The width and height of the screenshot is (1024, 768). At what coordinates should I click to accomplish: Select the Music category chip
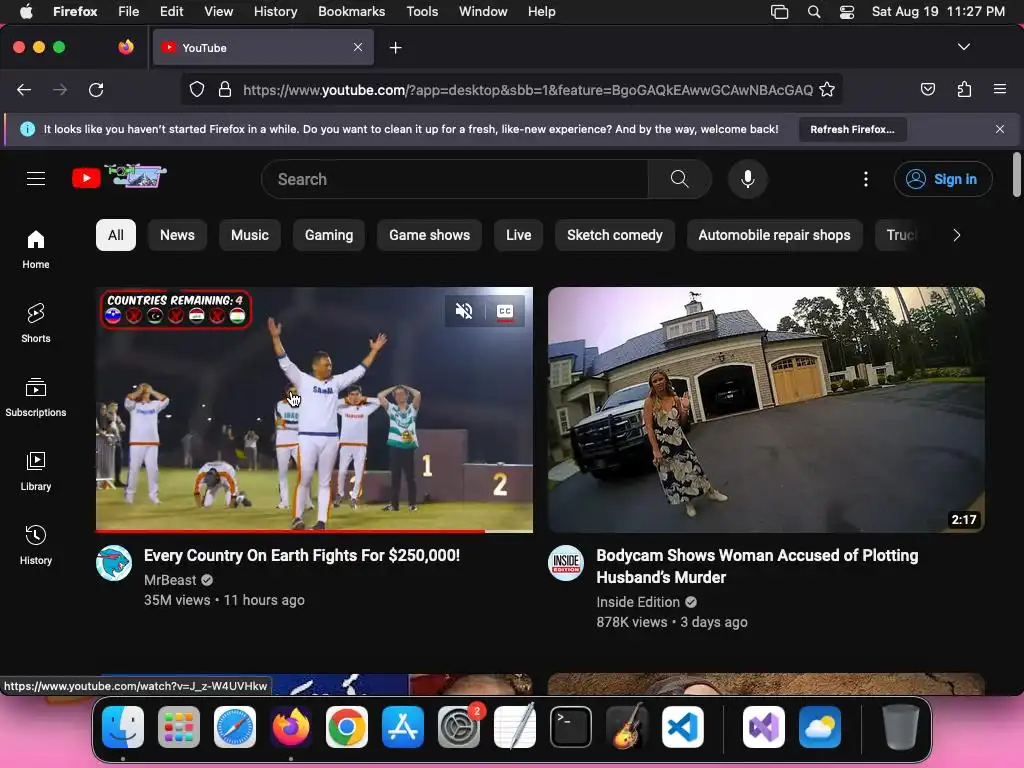point(249,235)
